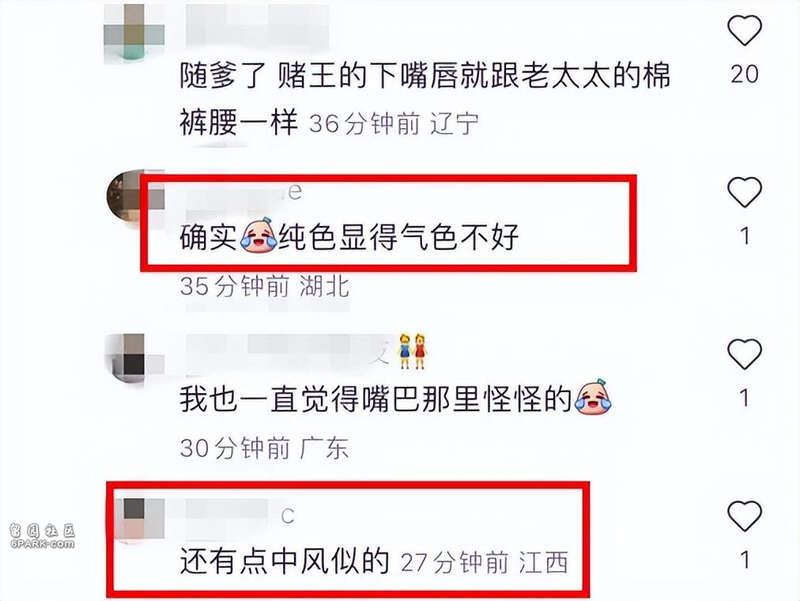The height and width of the screenshot is (601, 800).
Task: Like the comment from 辽宁 about 赌王
Action: (744, 30)
